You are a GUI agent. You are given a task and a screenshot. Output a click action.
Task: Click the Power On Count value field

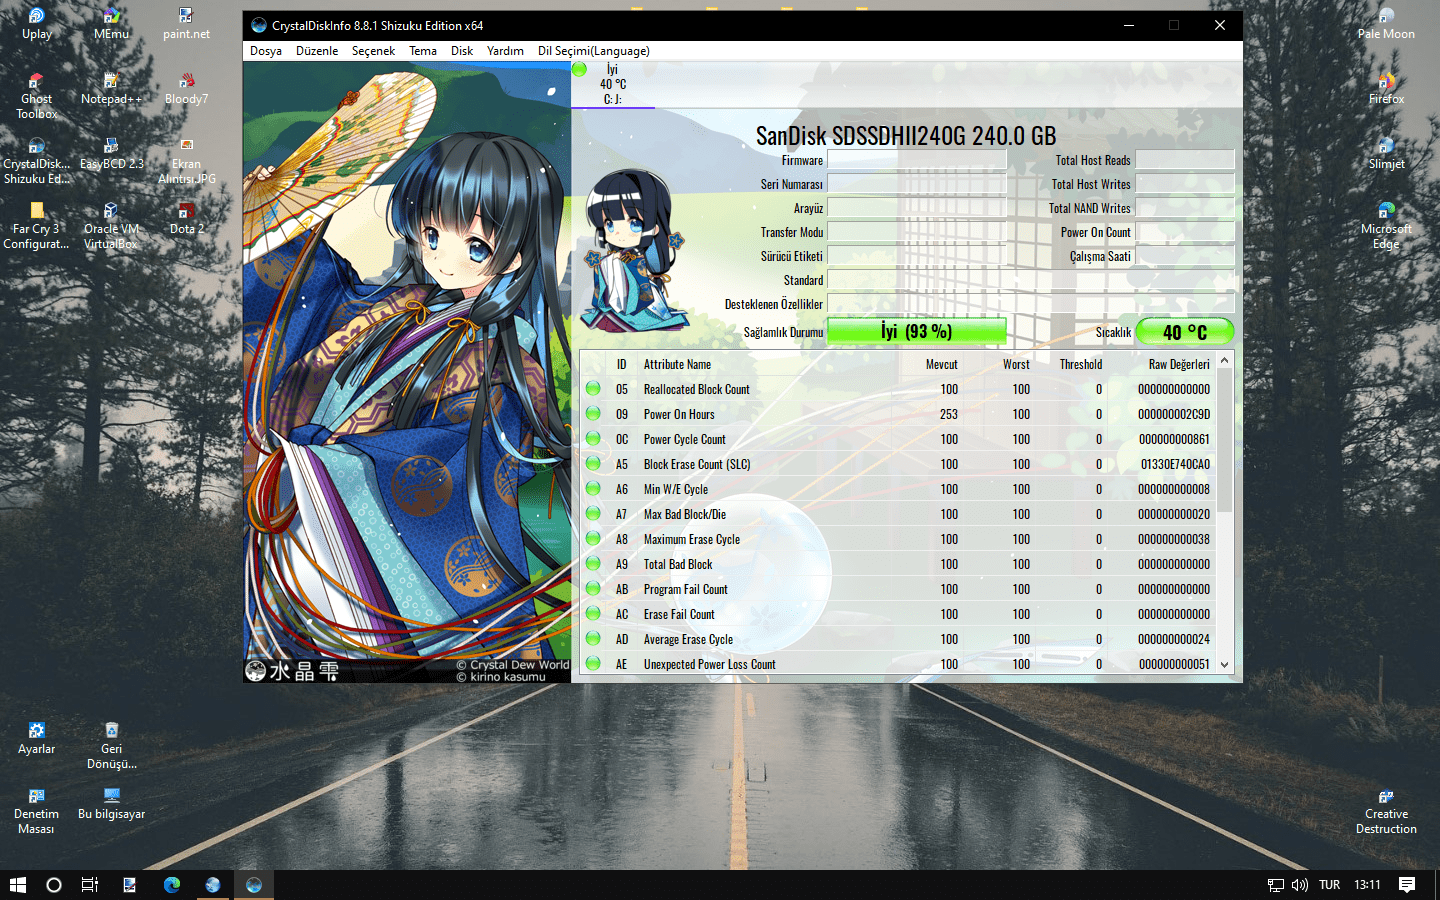tap(1185, 232)
